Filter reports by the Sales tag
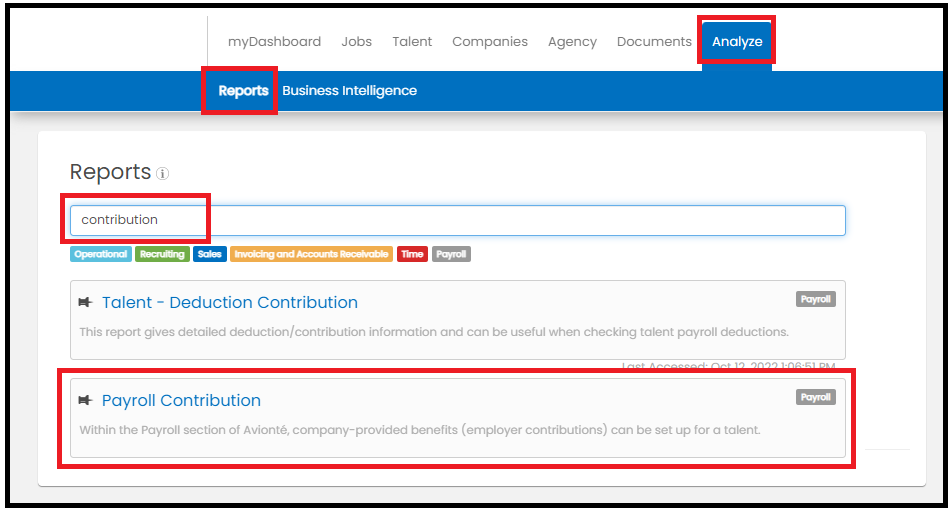 pos(209,254)
